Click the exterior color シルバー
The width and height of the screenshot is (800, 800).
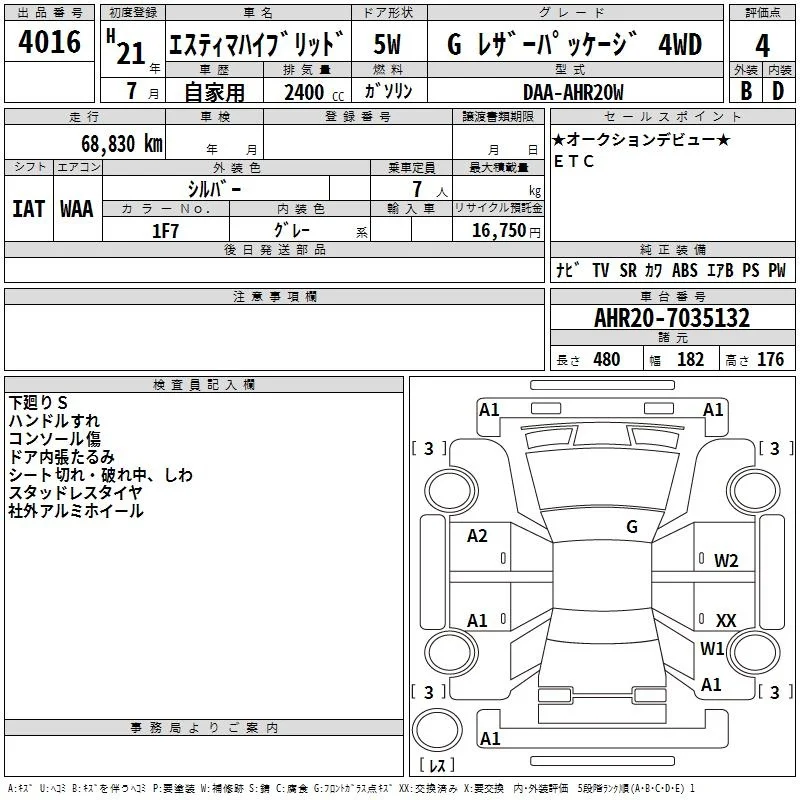pyautogui.click(x=214, y=189)
